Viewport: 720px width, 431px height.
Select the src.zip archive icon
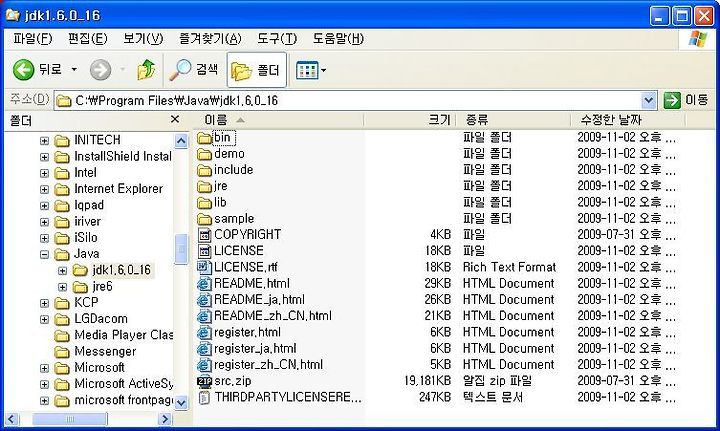204,381
